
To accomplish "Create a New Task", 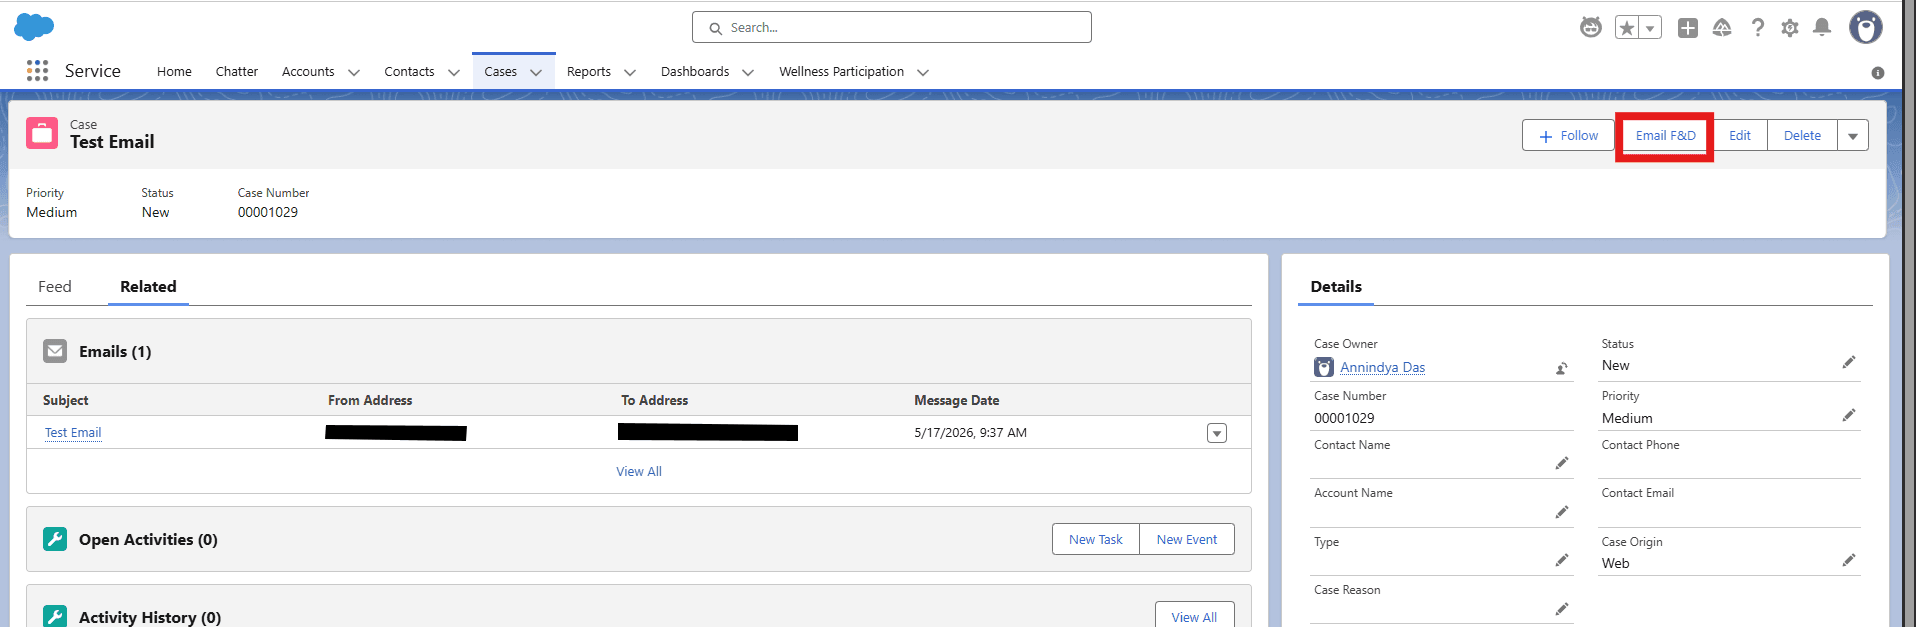I will pyautogui.click(x=1096, y=539).
